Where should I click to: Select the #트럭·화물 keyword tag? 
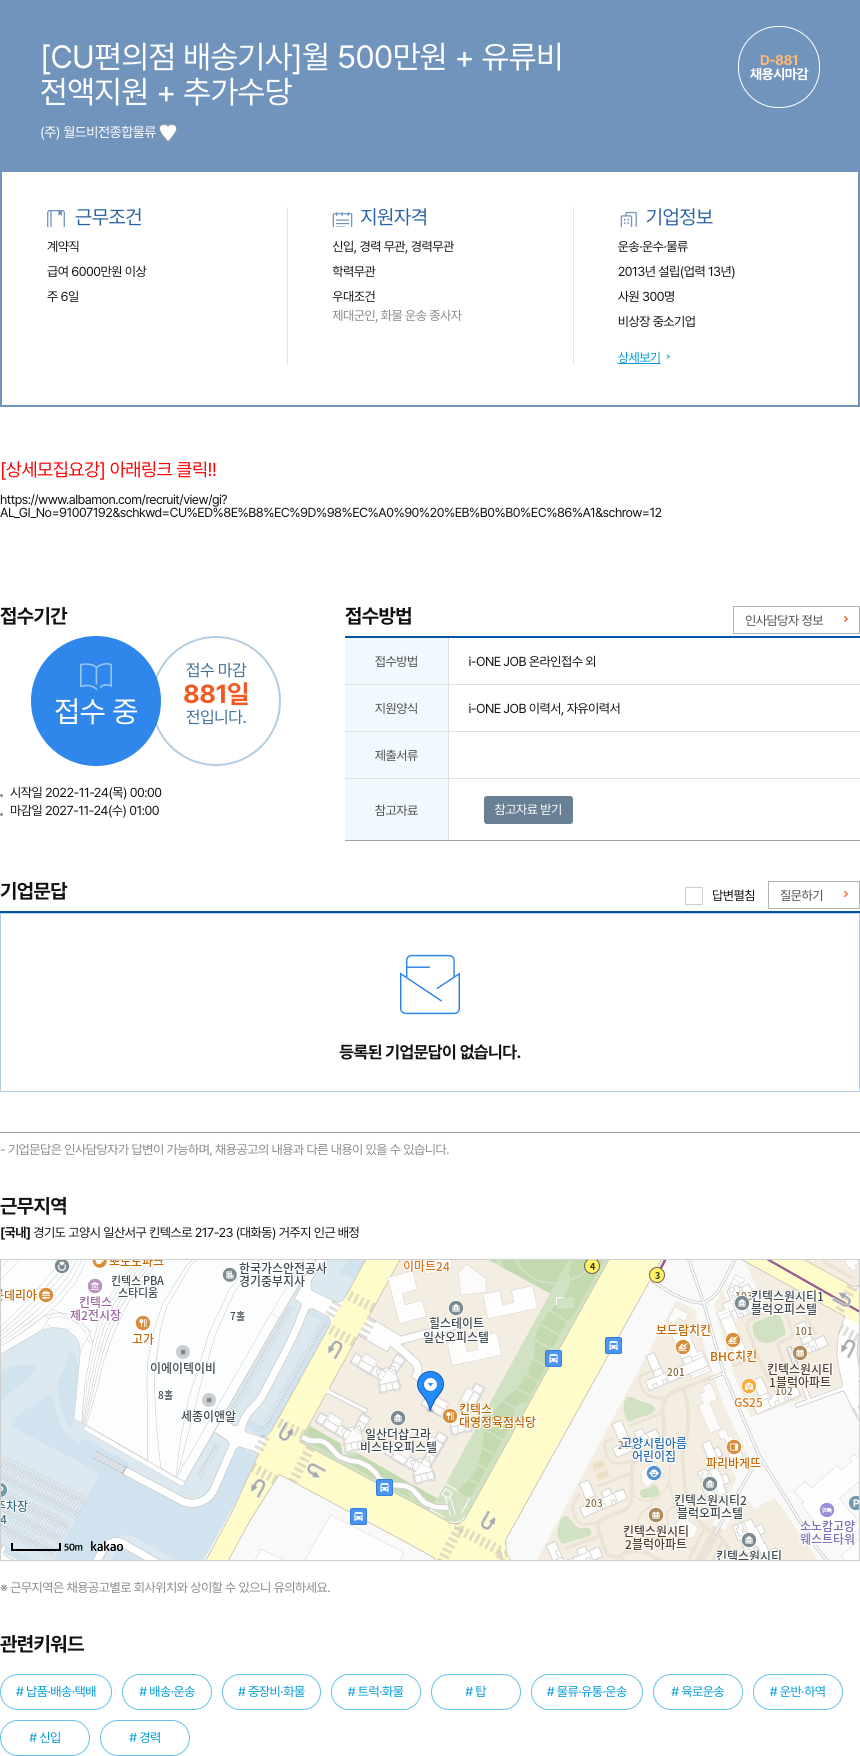click(376, 1691)
